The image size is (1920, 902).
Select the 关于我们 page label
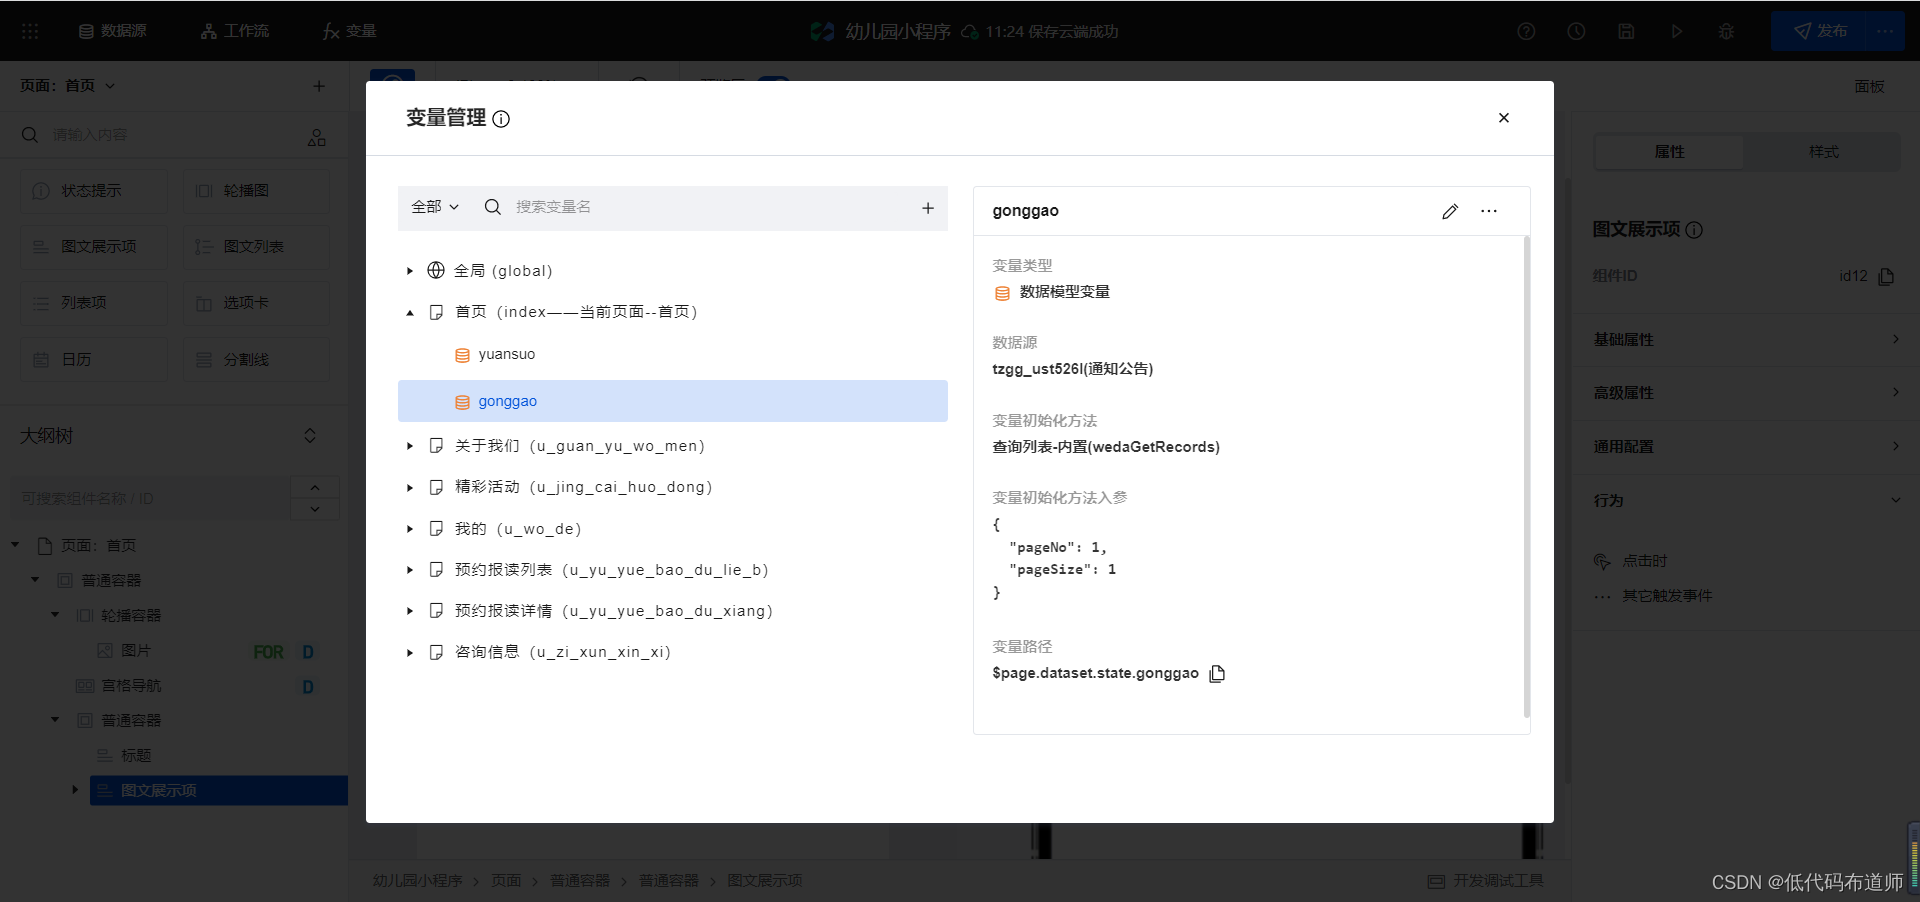[580, 446]
